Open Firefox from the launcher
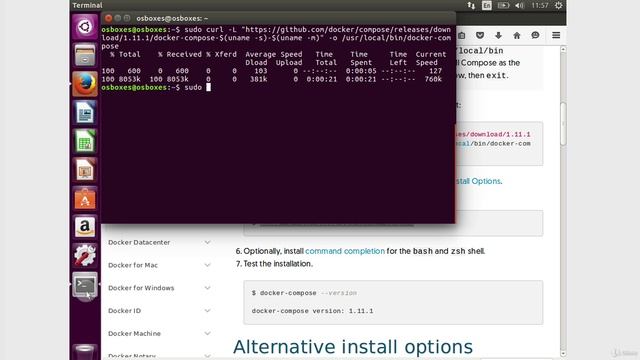 [85, 84]
